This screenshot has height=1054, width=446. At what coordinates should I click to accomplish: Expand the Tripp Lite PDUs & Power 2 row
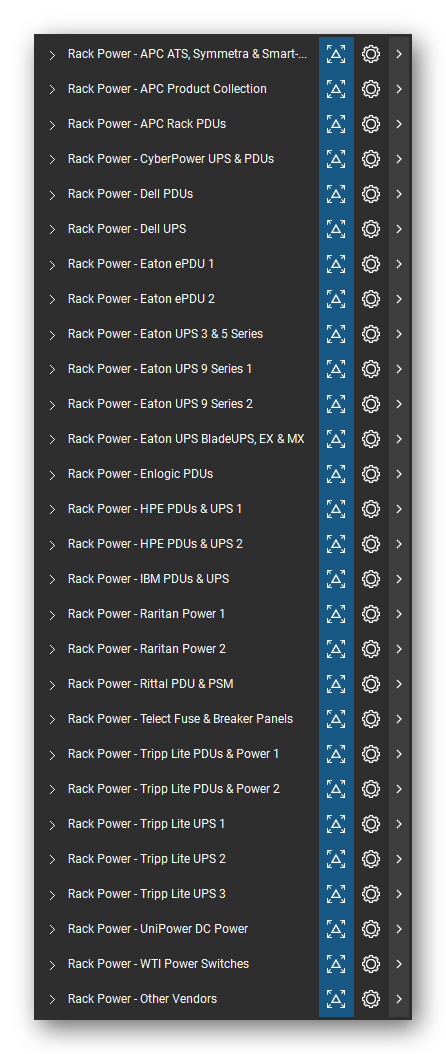pos(52,790)
